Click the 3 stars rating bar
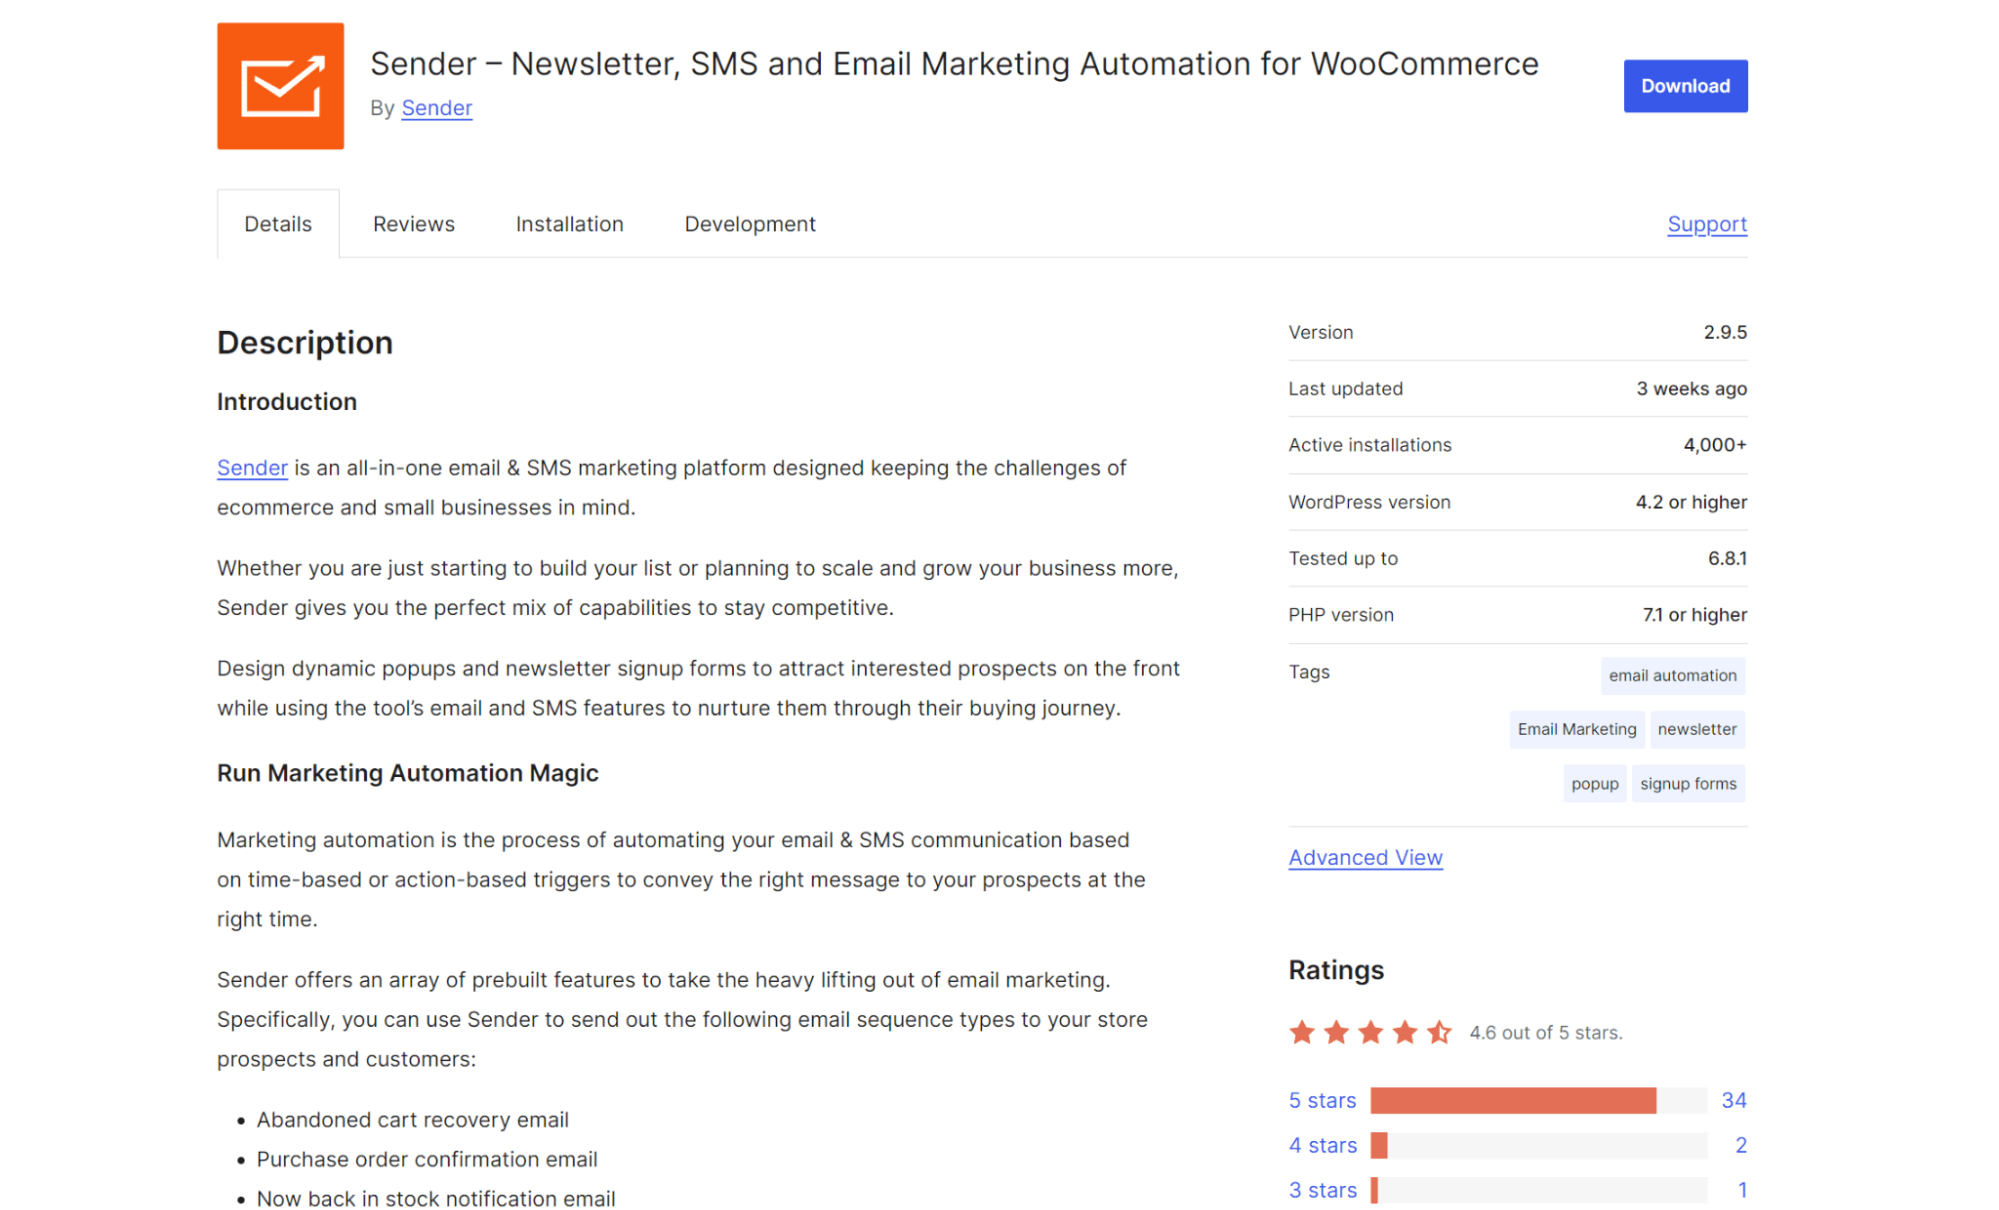 [1538, 1190]
